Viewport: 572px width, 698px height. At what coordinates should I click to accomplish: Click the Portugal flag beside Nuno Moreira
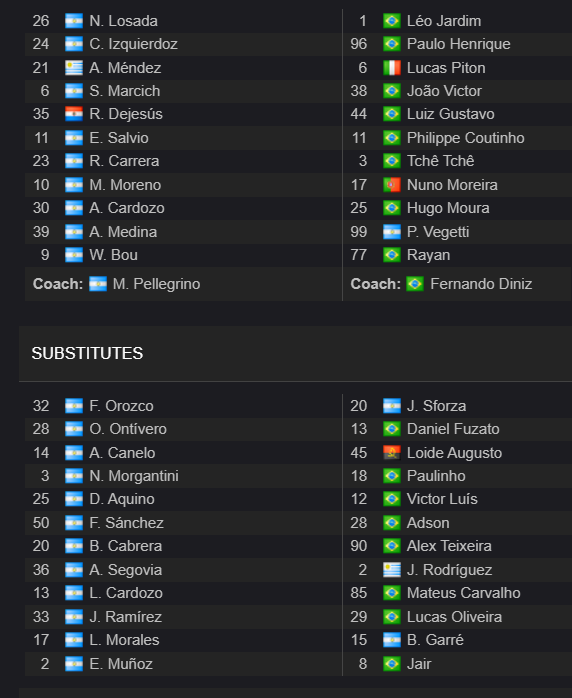[392, 185]
